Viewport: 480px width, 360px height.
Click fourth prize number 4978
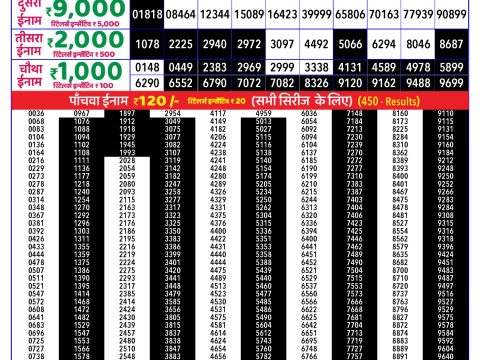[x=418, y=67]
